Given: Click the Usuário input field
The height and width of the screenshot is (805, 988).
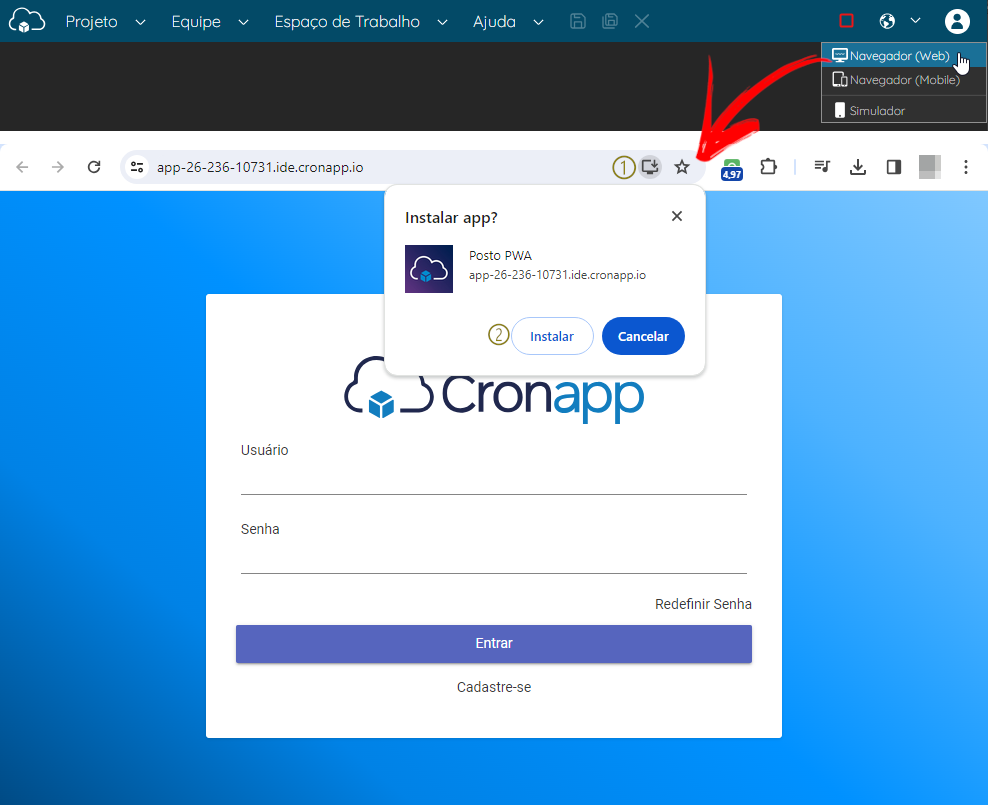Looking at the screenshot, I should (x=494, y=479).
